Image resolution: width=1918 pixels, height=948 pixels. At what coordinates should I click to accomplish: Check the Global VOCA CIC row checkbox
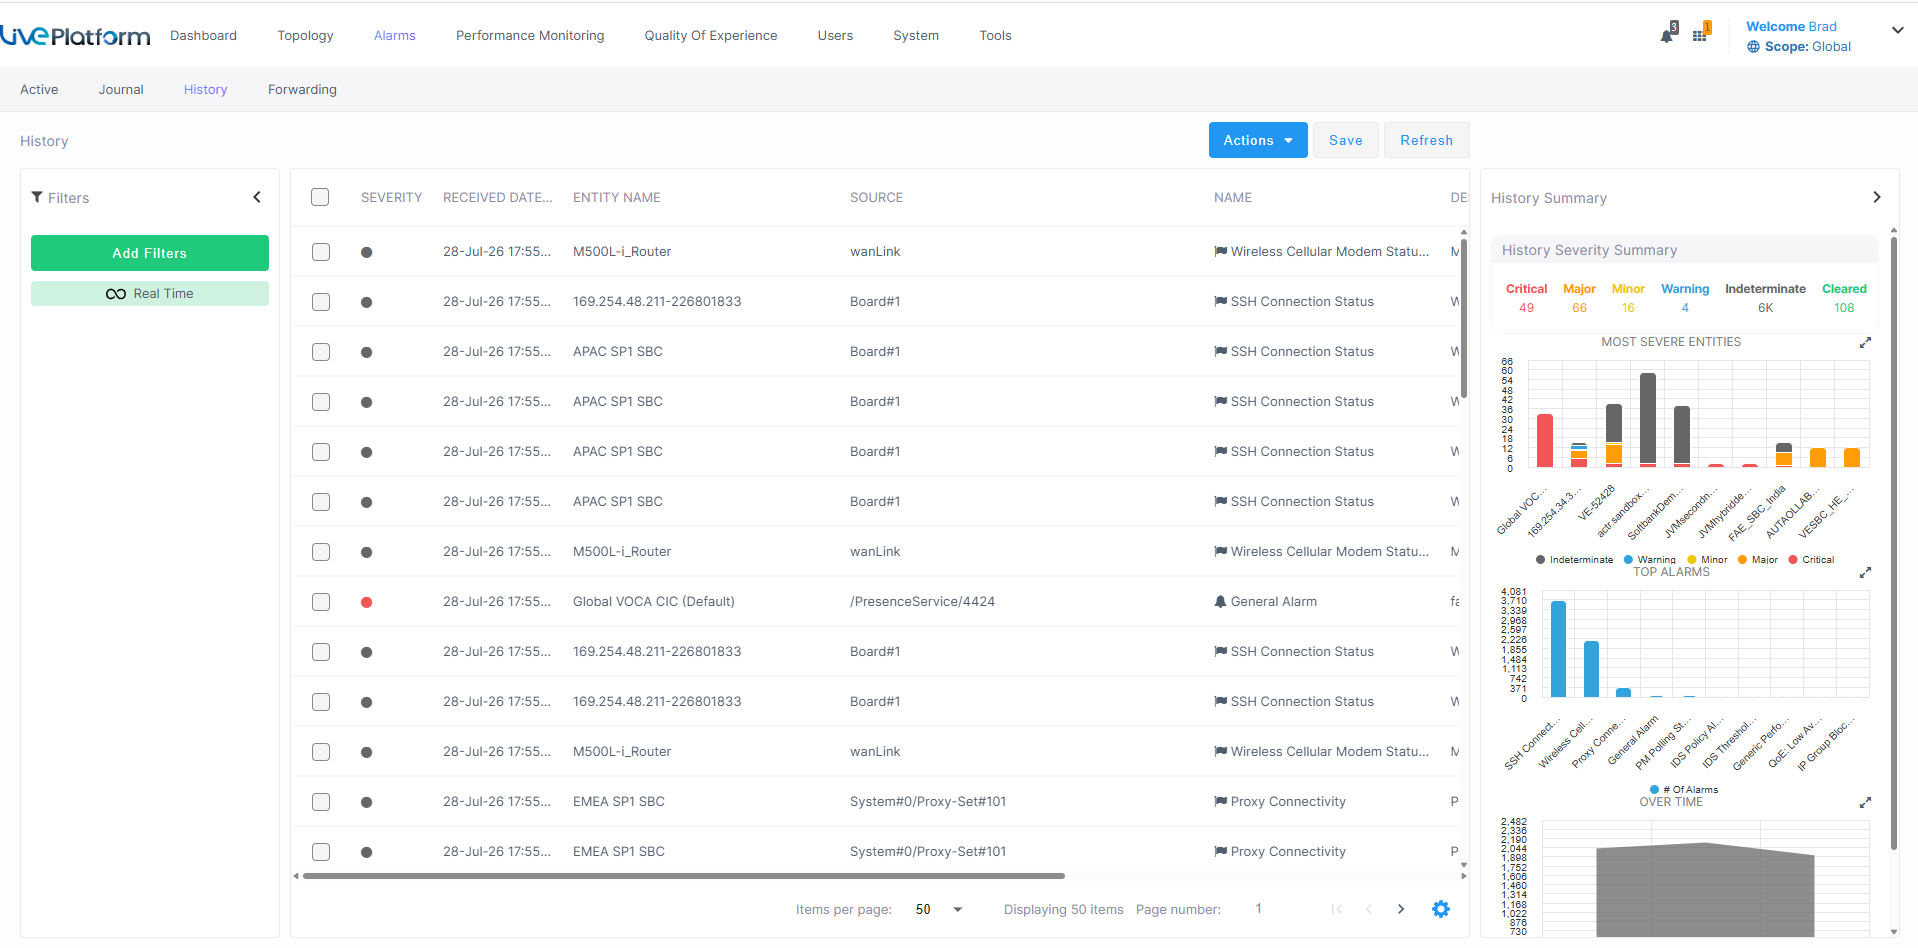coord(321,602)
